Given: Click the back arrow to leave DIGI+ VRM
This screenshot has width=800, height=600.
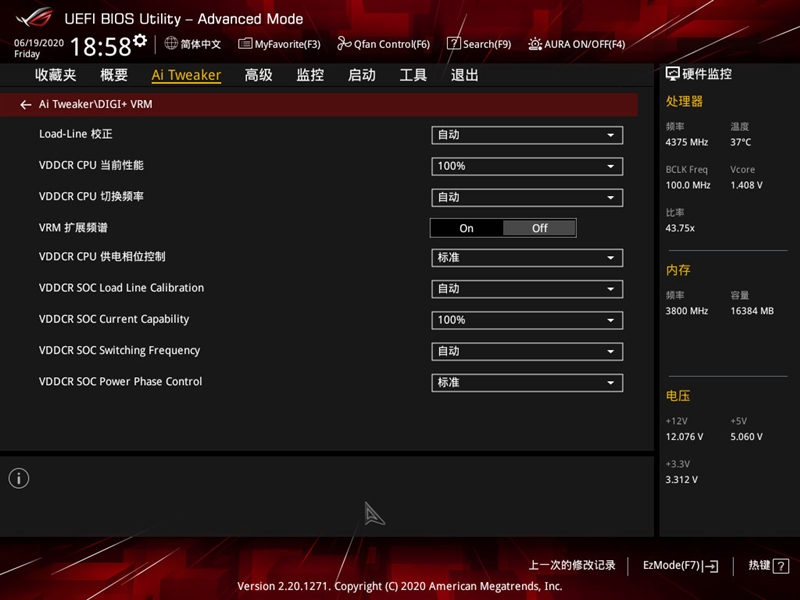Looking at the screenshot, I should 25,104.
